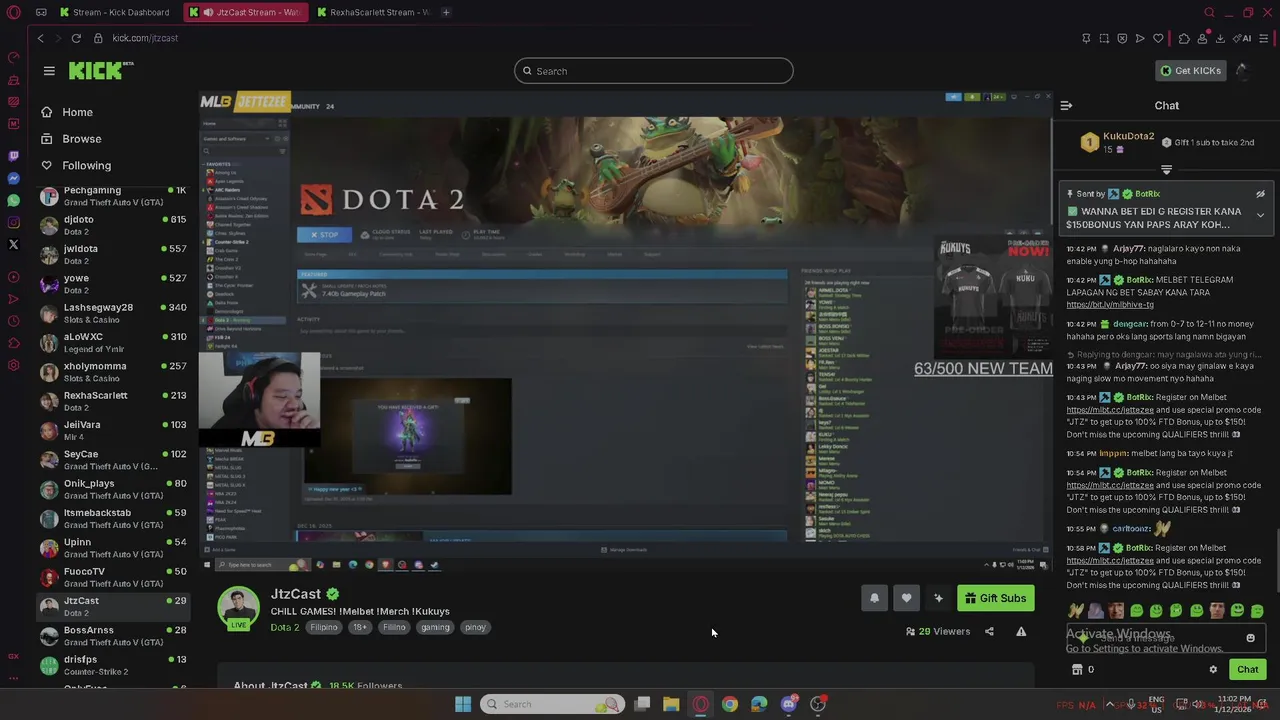Collapse the chat panel with arrow icon

coord(1066,105)
